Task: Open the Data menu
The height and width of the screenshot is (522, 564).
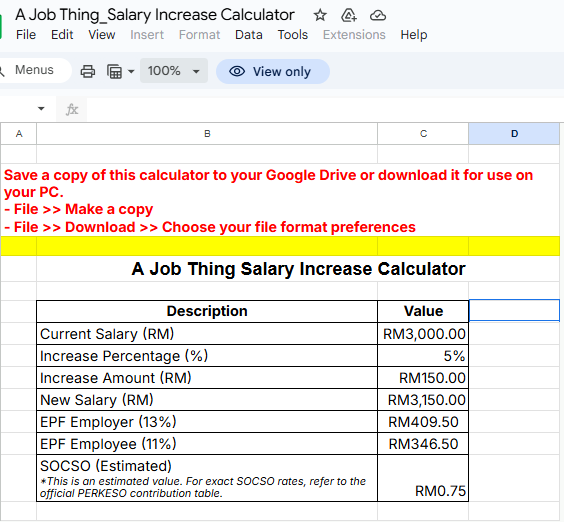Action: [x=249, y=35]
